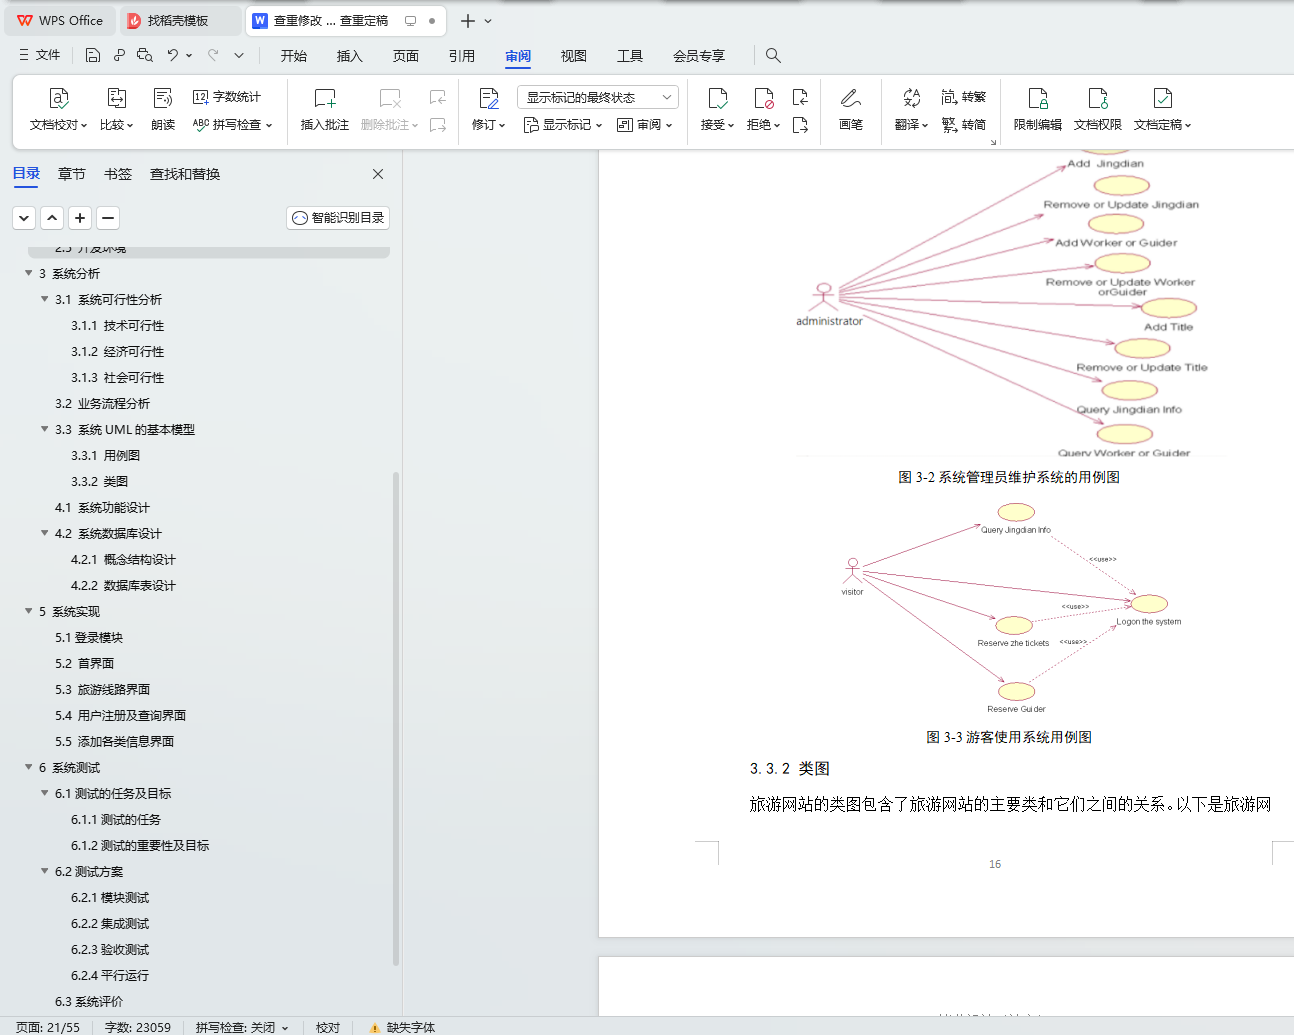The height and width of the screenshot is (1035, 1294).
Task: Jump to 5.1 登录模块 in the outline
Action: (x=89, y=637)
